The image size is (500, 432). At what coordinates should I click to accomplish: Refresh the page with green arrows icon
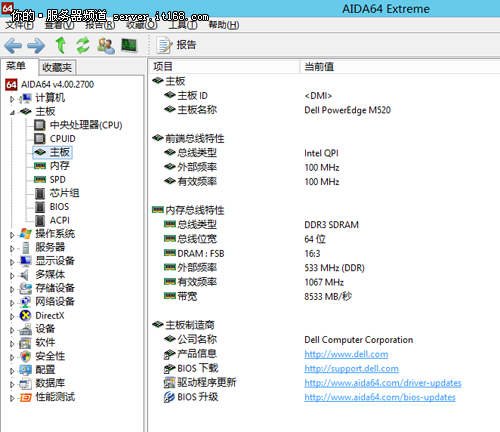click(83, 45)
